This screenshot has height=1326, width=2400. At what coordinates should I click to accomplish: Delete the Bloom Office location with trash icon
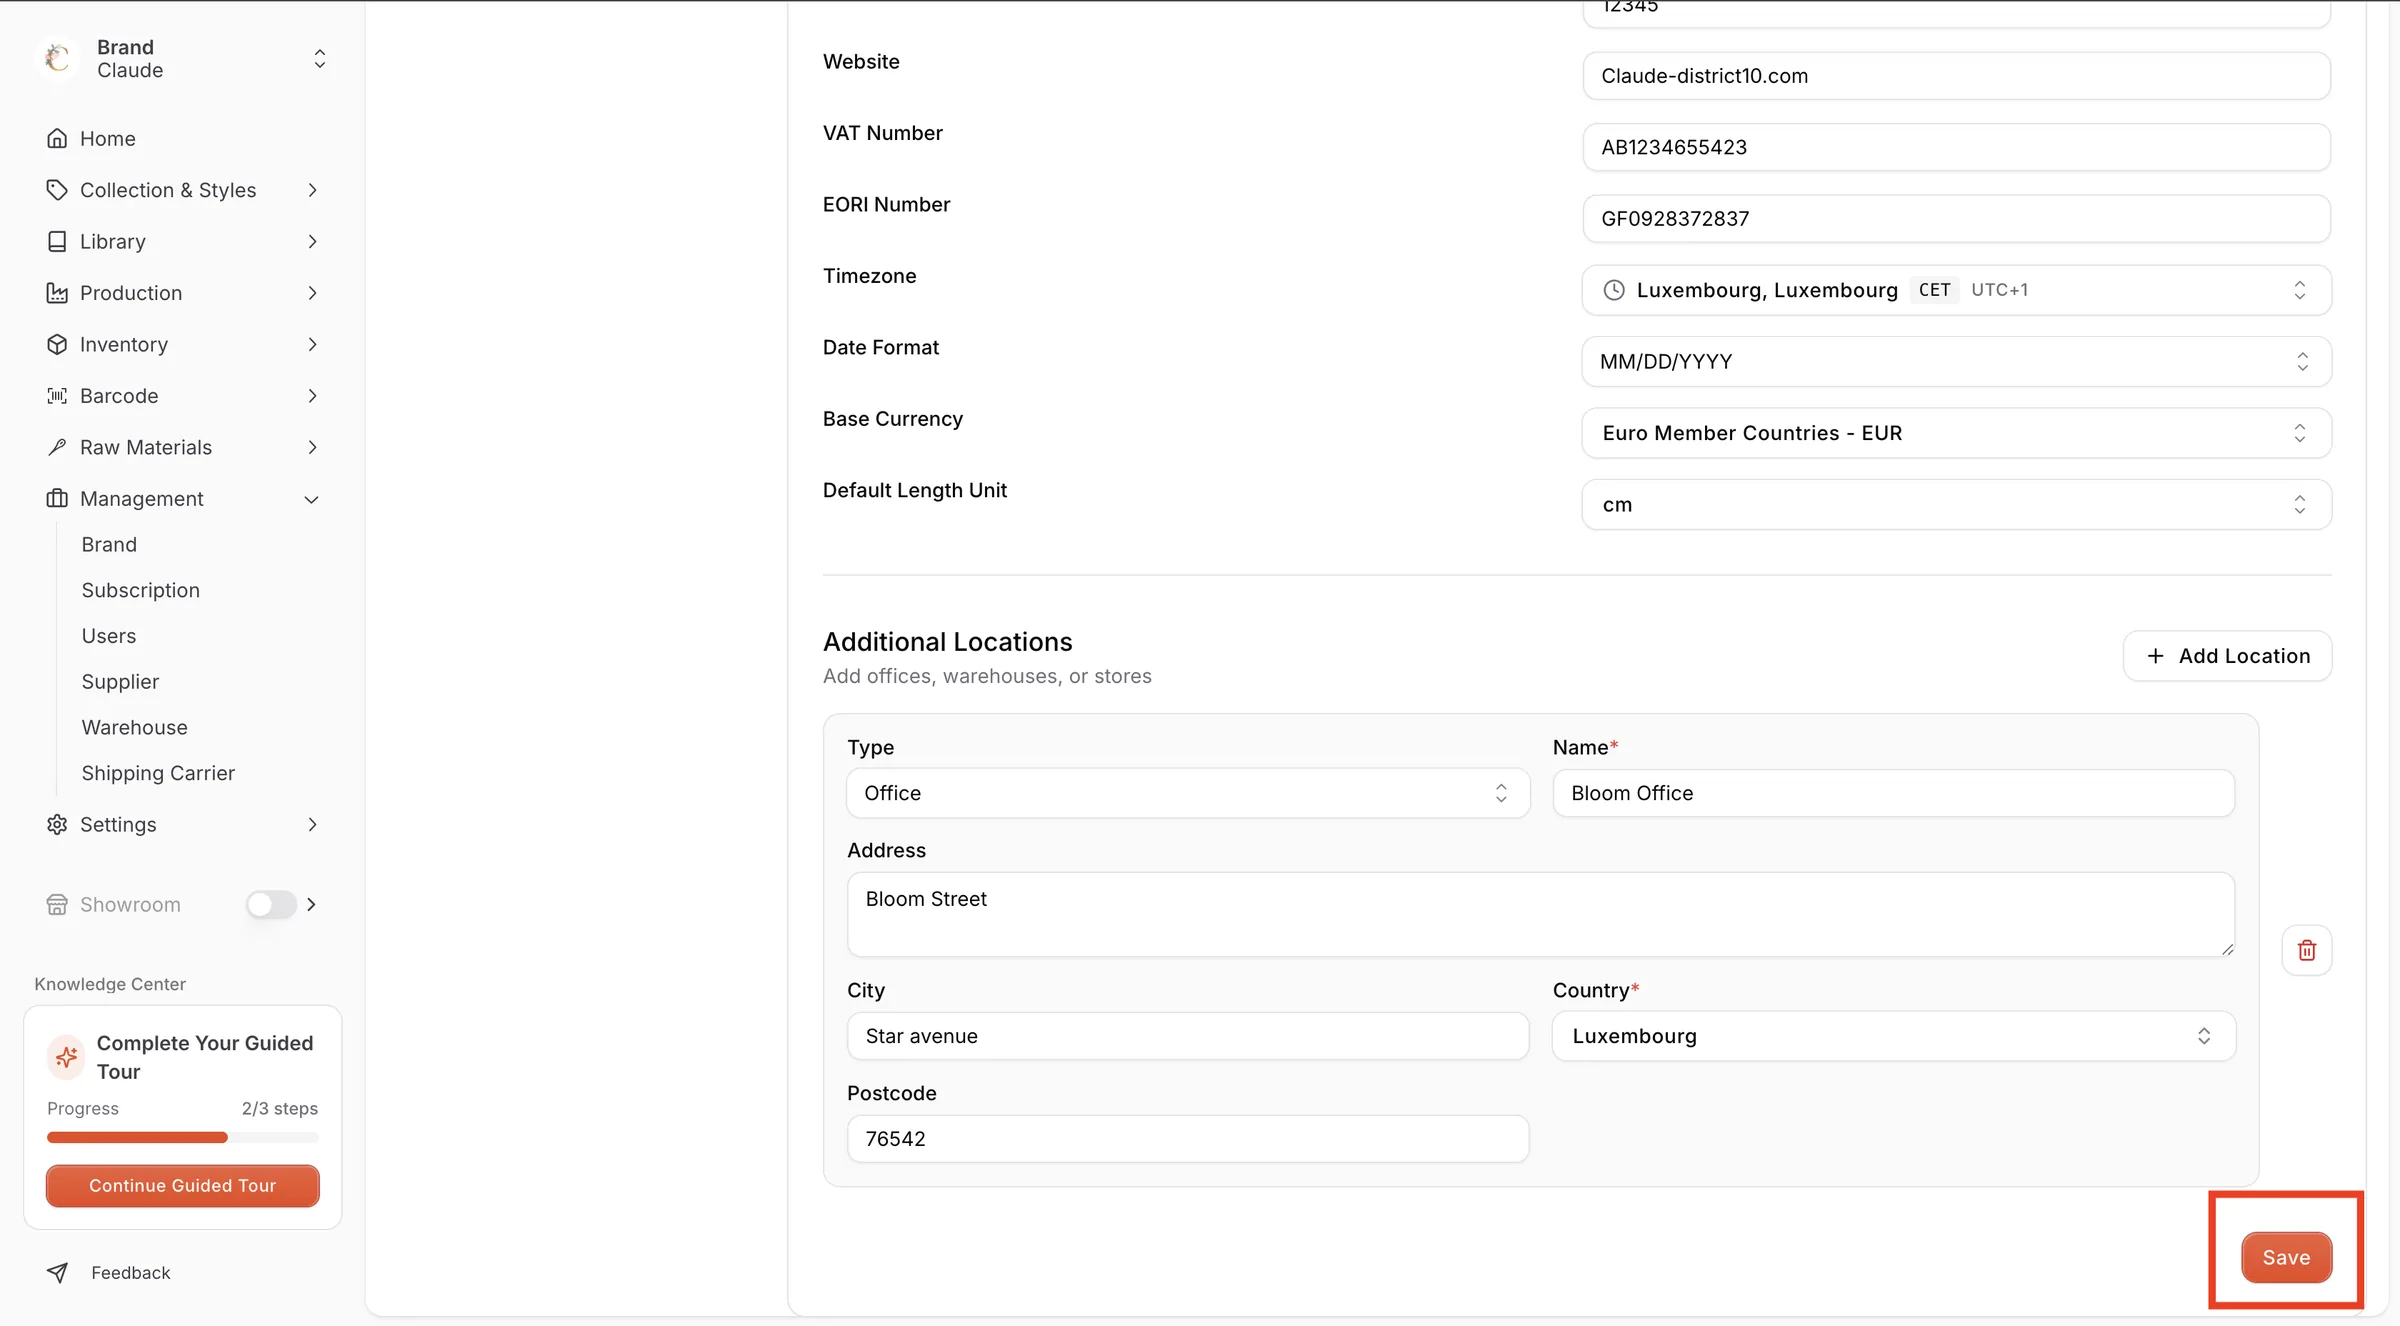click(x=2307, y=950)
